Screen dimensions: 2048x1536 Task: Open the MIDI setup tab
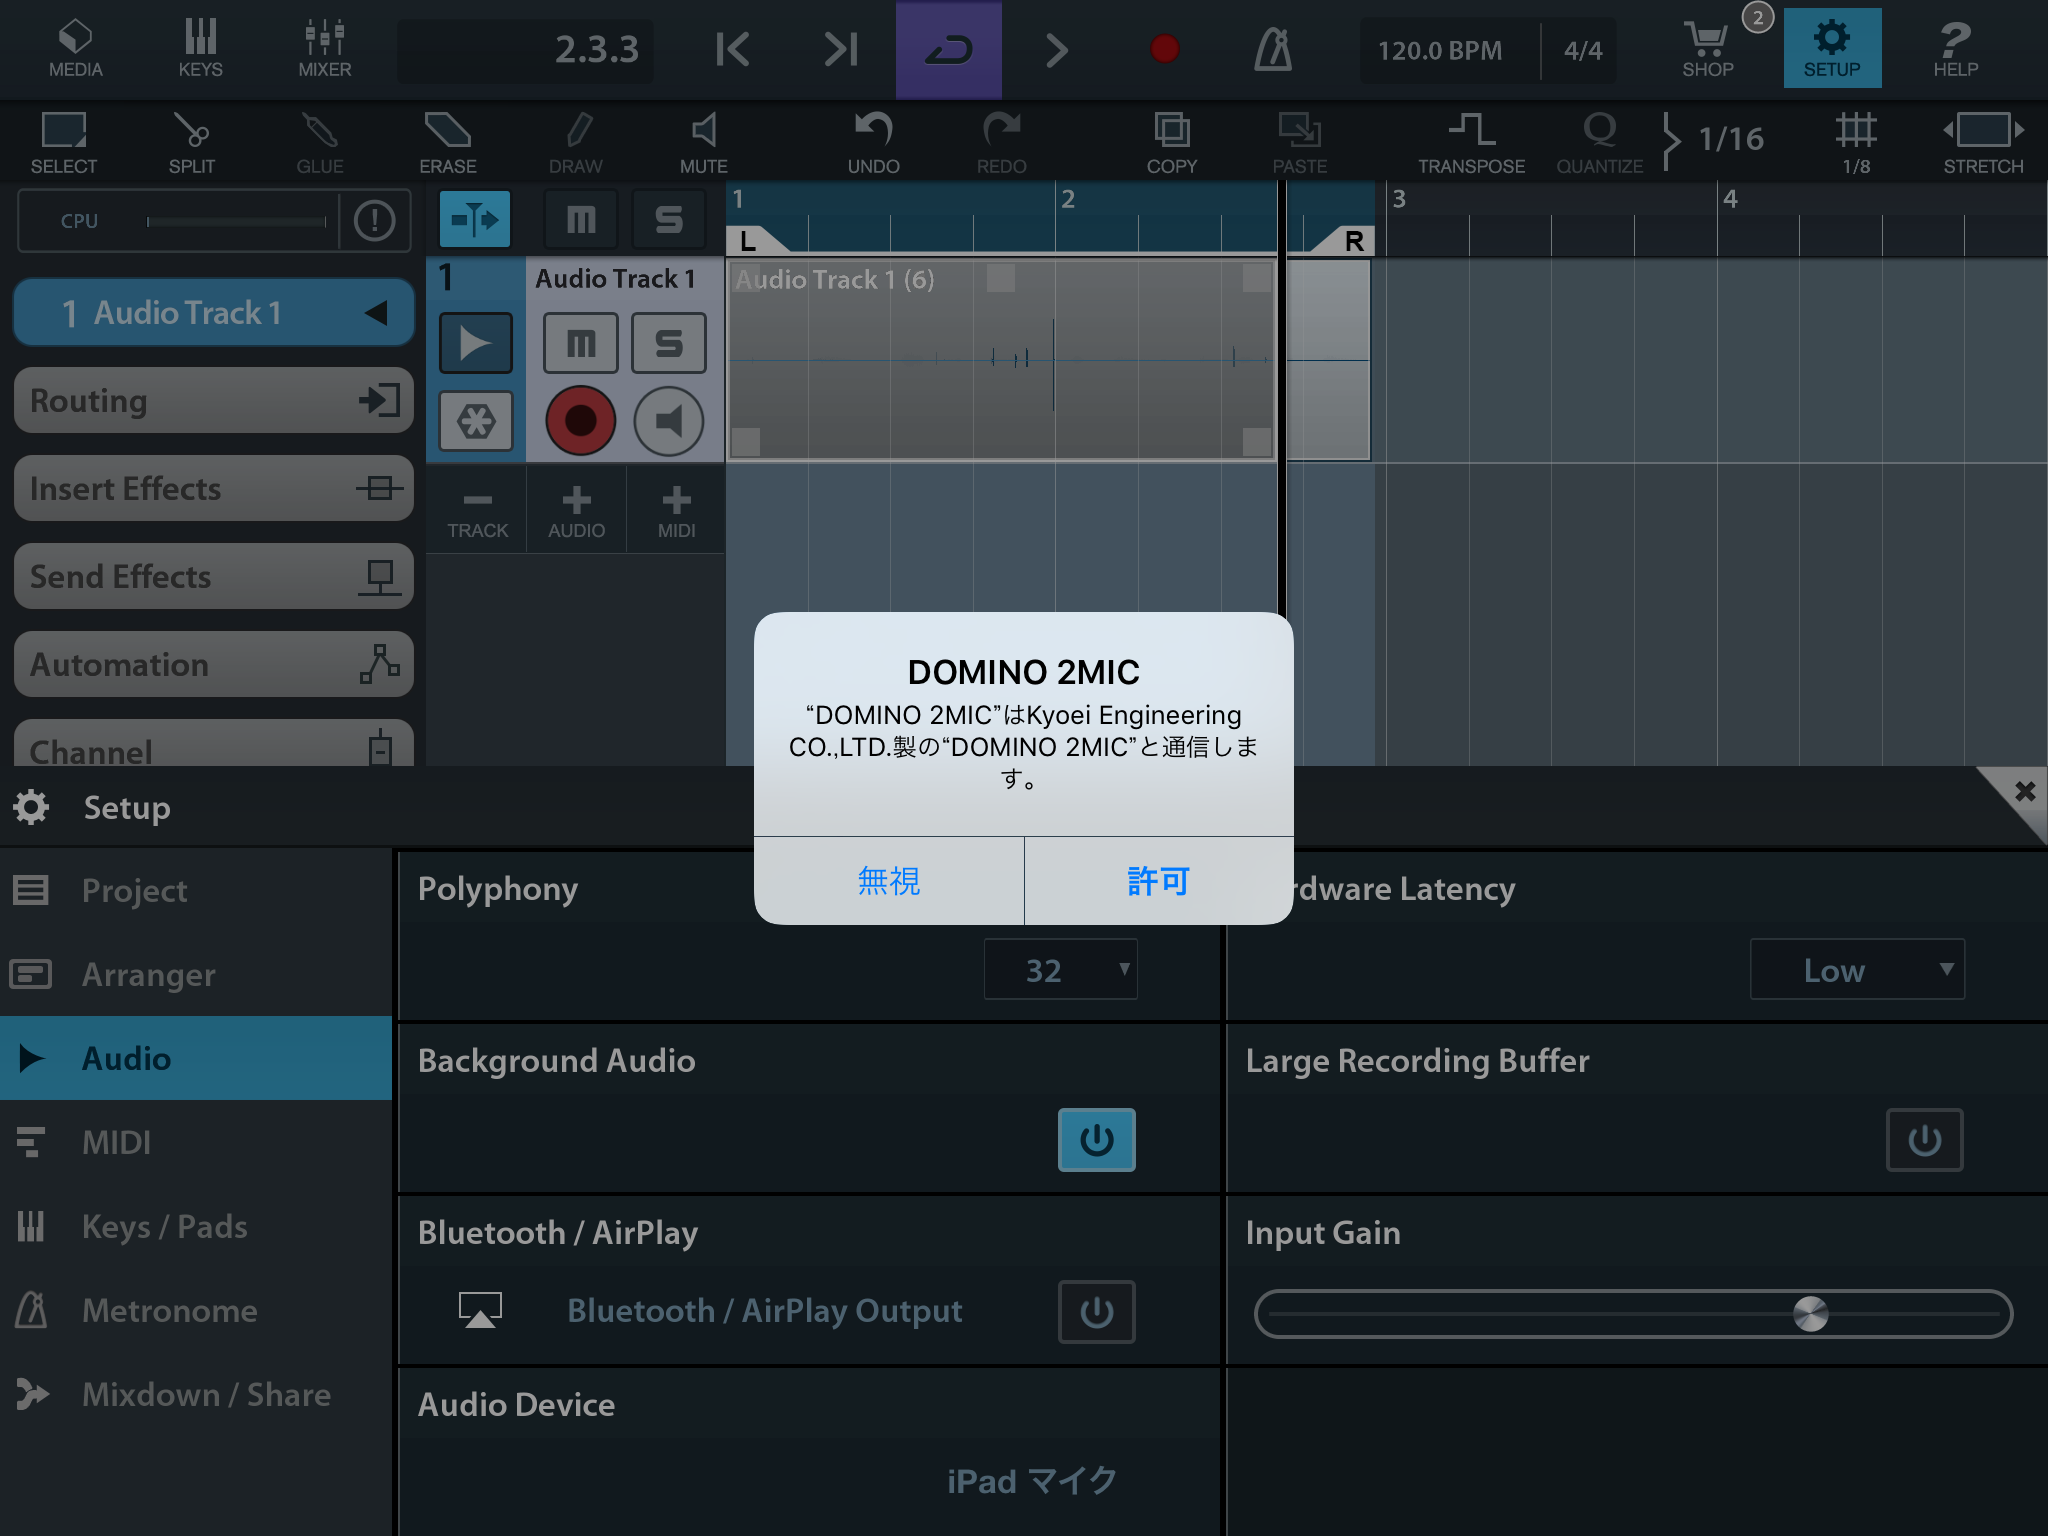tap(196, 1142)
